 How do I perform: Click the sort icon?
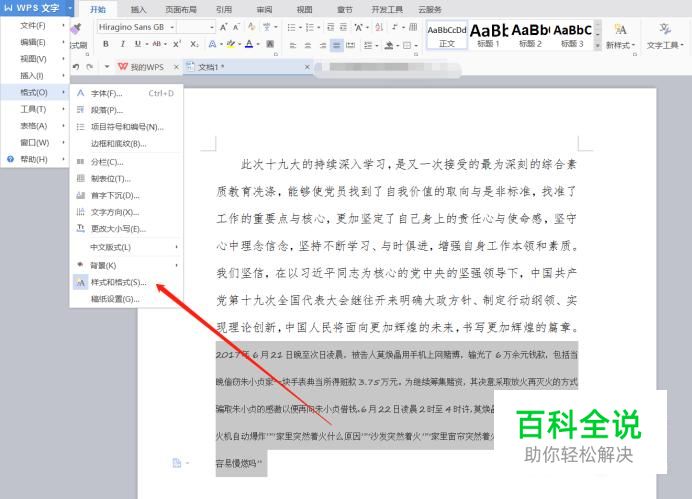coord(379,27)
